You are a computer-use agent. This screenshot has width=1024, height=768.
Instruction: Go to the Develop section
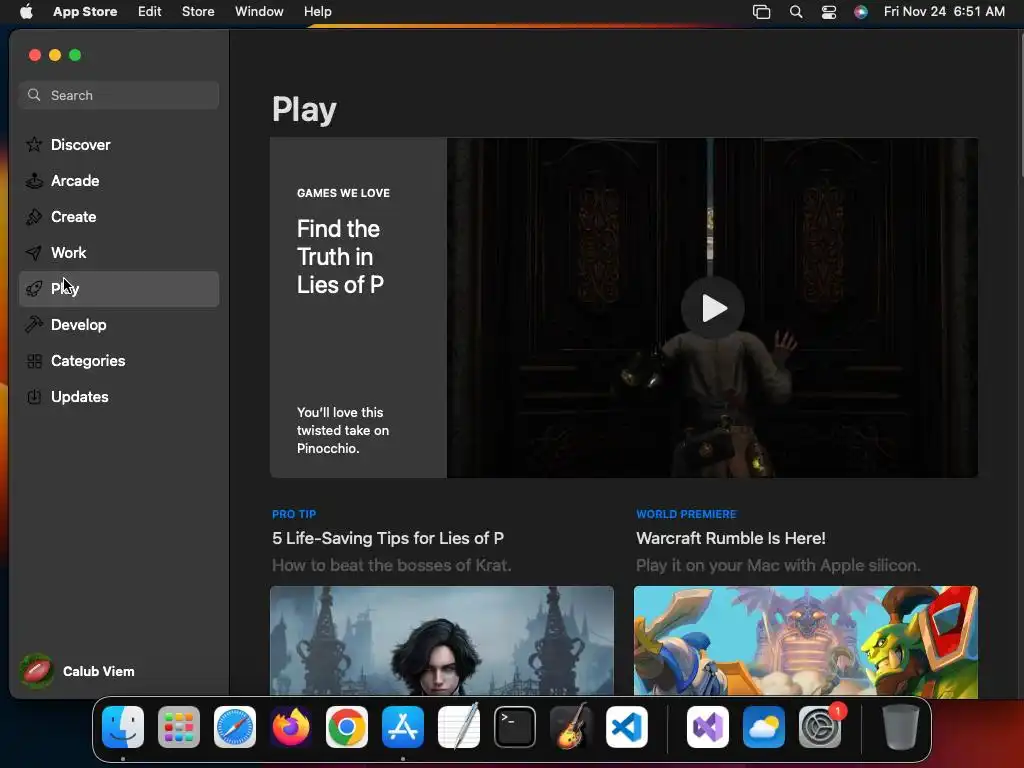coord(119,325)
